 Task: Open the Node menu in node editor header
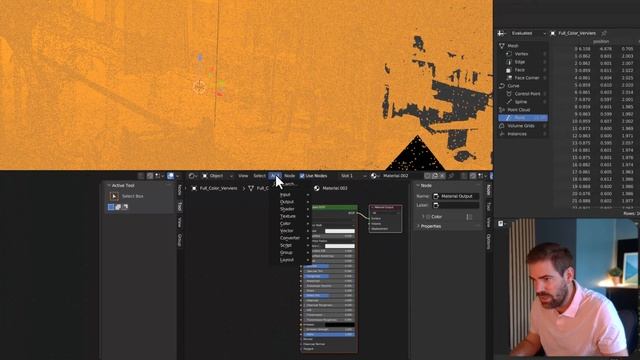point(289,176)
